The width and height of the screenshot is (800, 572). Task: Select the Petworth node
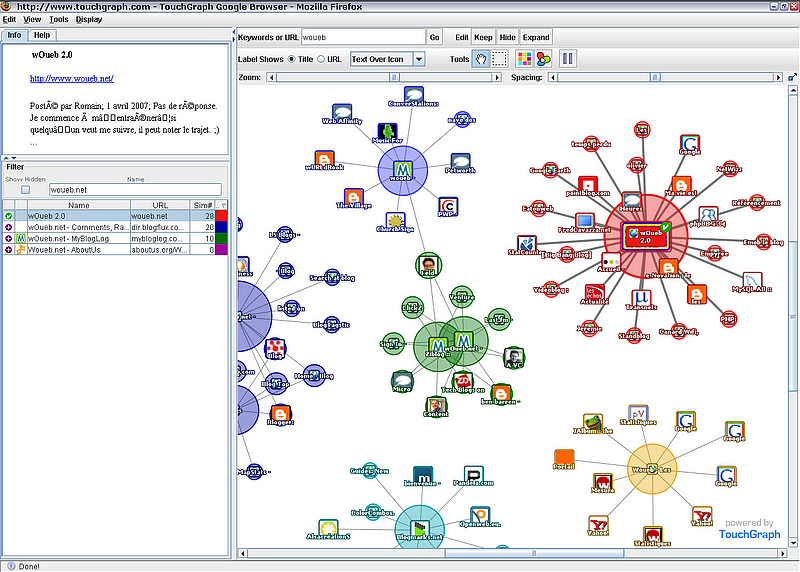click(460, 162)
